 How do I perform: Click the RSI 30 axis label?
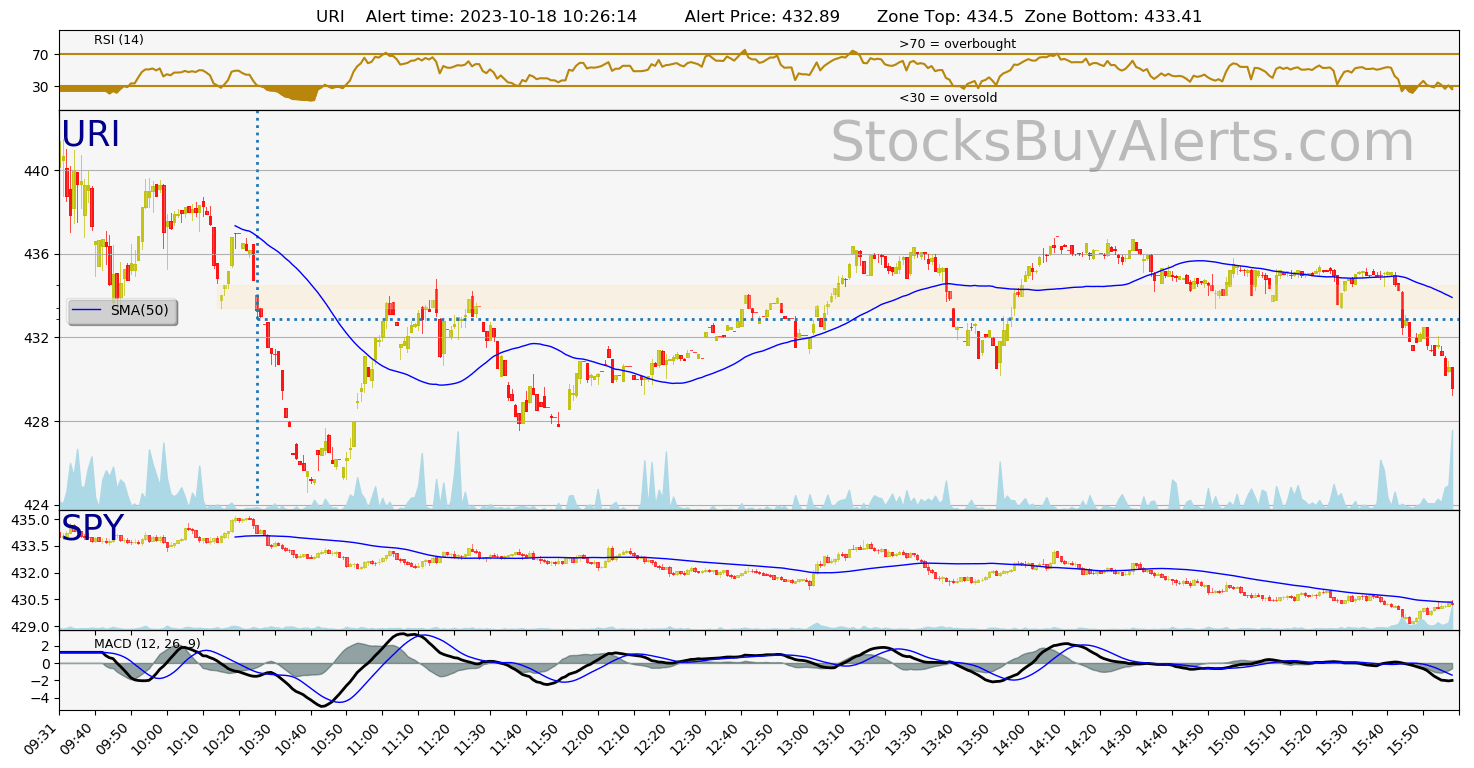(41, 86)
